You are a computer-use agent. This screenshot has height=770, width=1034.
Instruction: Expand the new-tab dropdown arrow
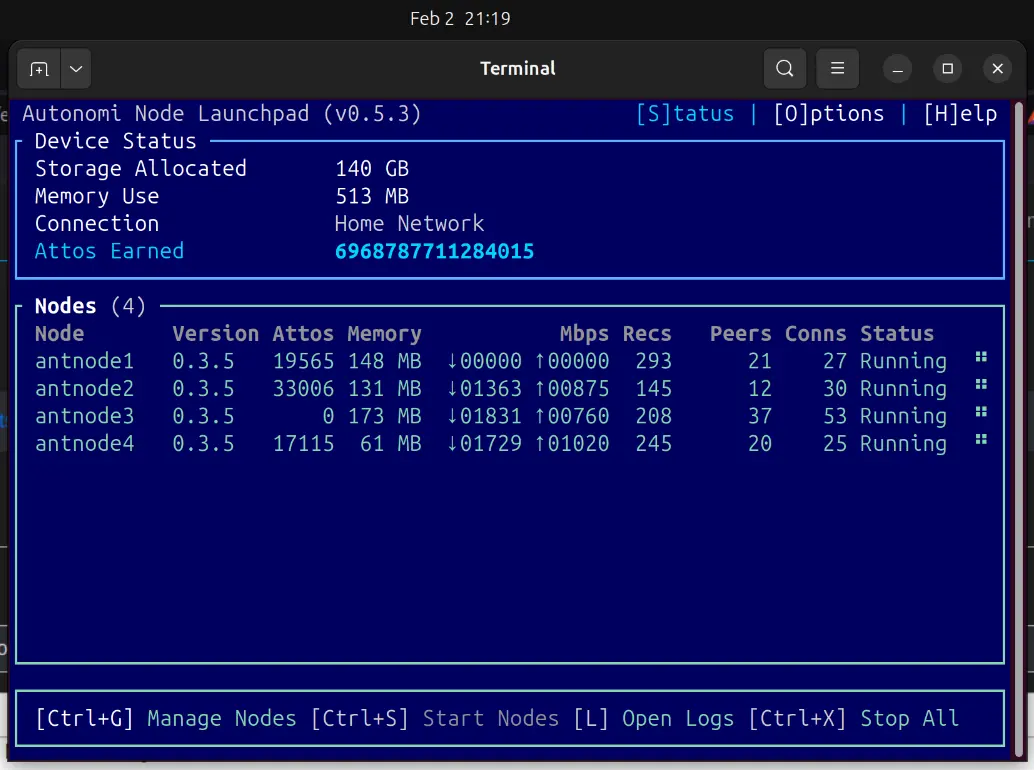pyautogui.click(x=76, y=69)
